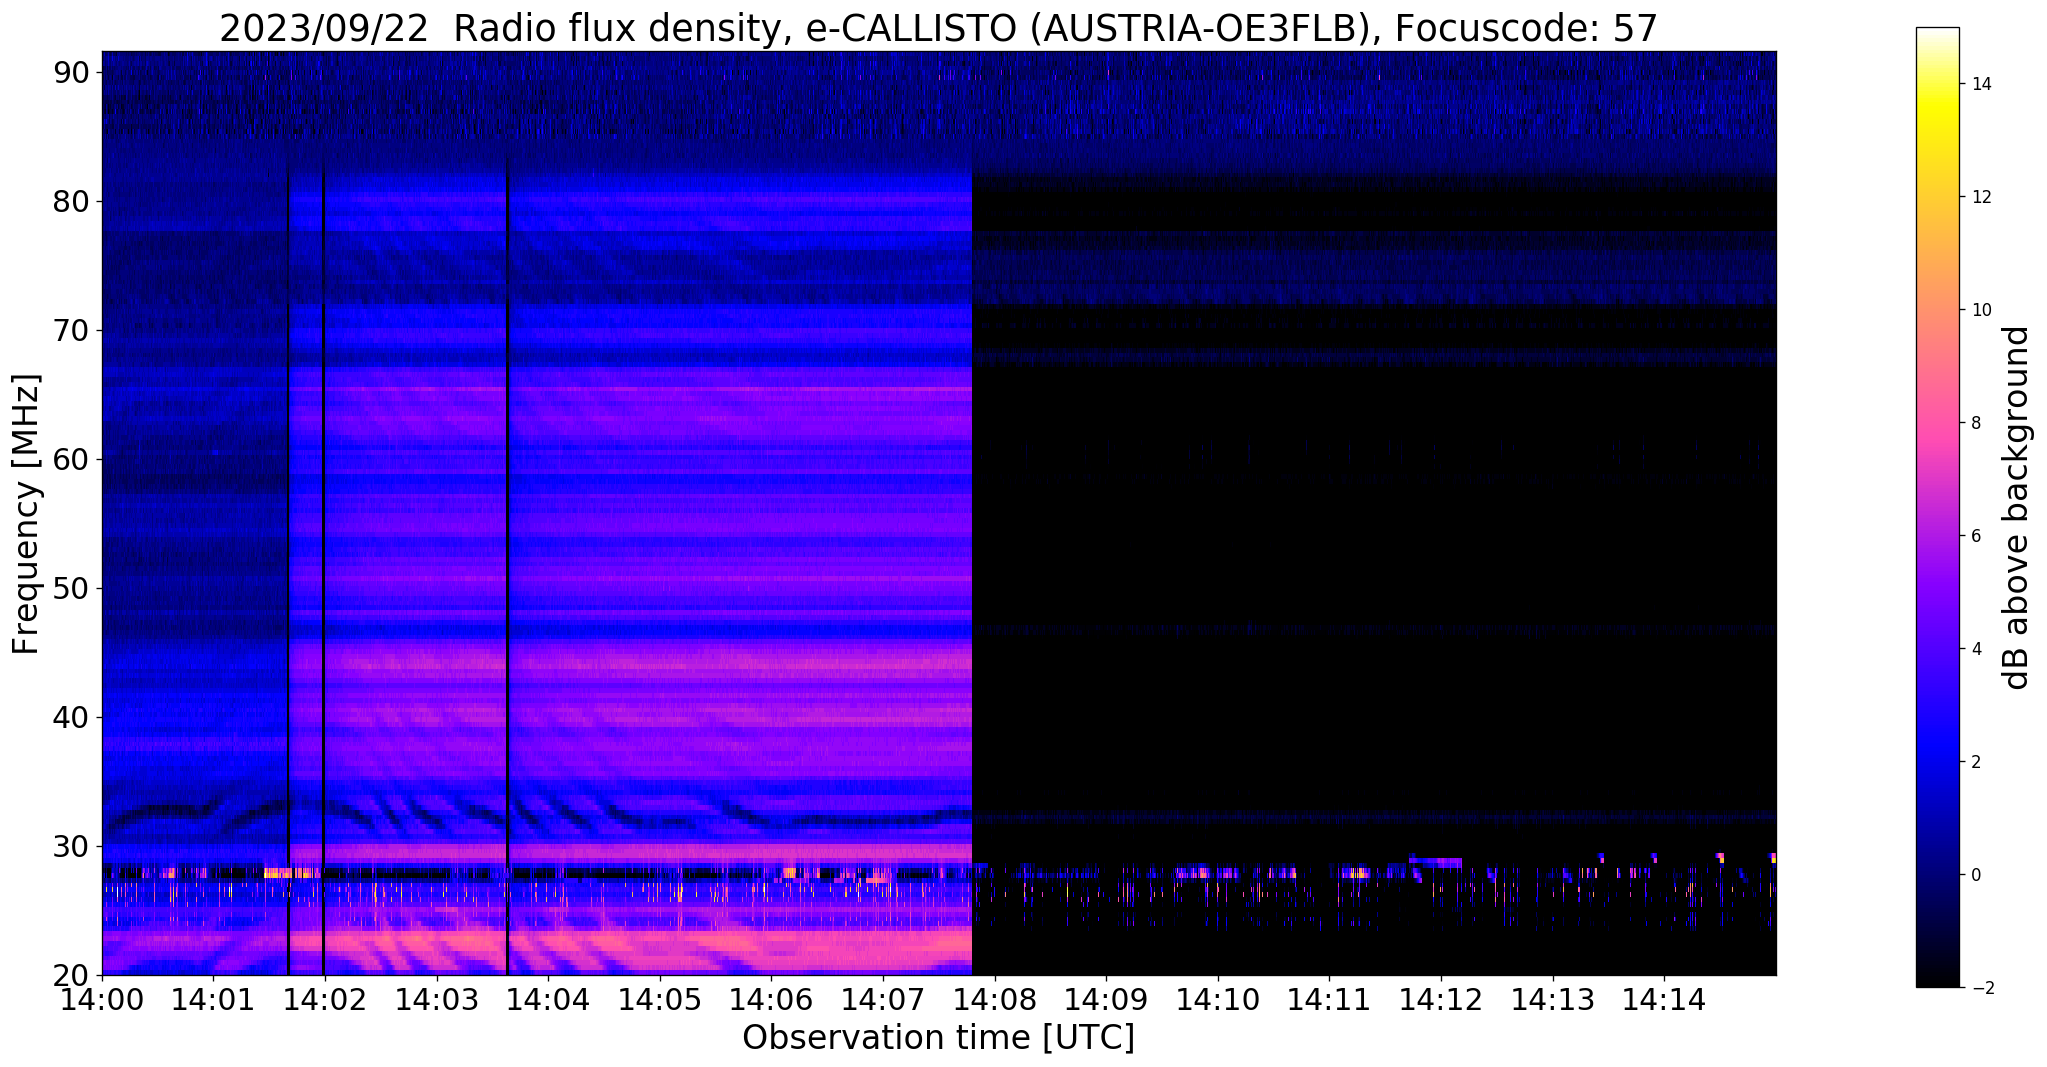Click the plot title text at top
The width and height of the screenshot is (2047, 1067).
coord(938,29)
